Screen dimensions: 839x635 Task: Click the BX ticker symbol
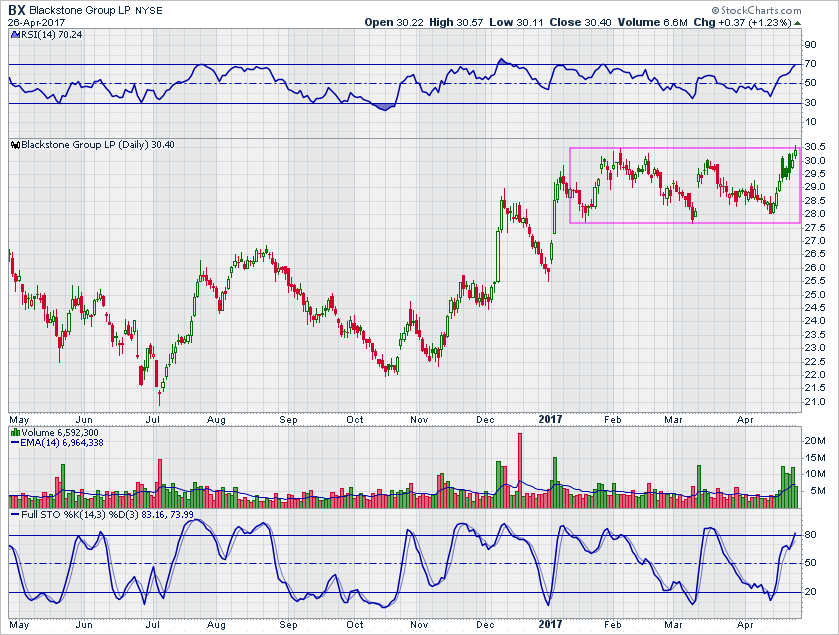click(17, 9)
